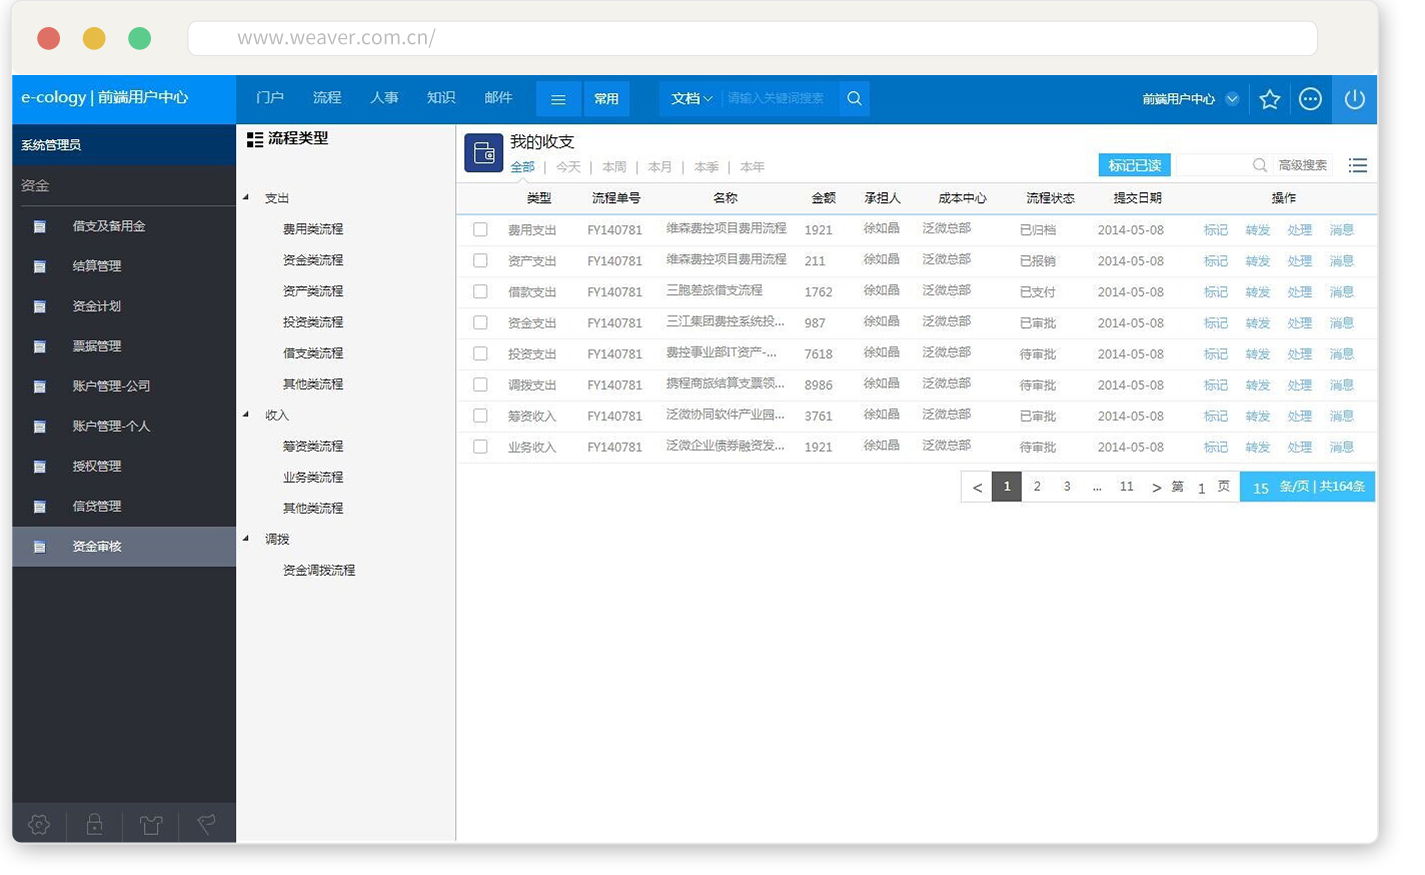
Task: Check the 借款支出 row checkbox
Action: pyautogui.click(x=480, y=291)
